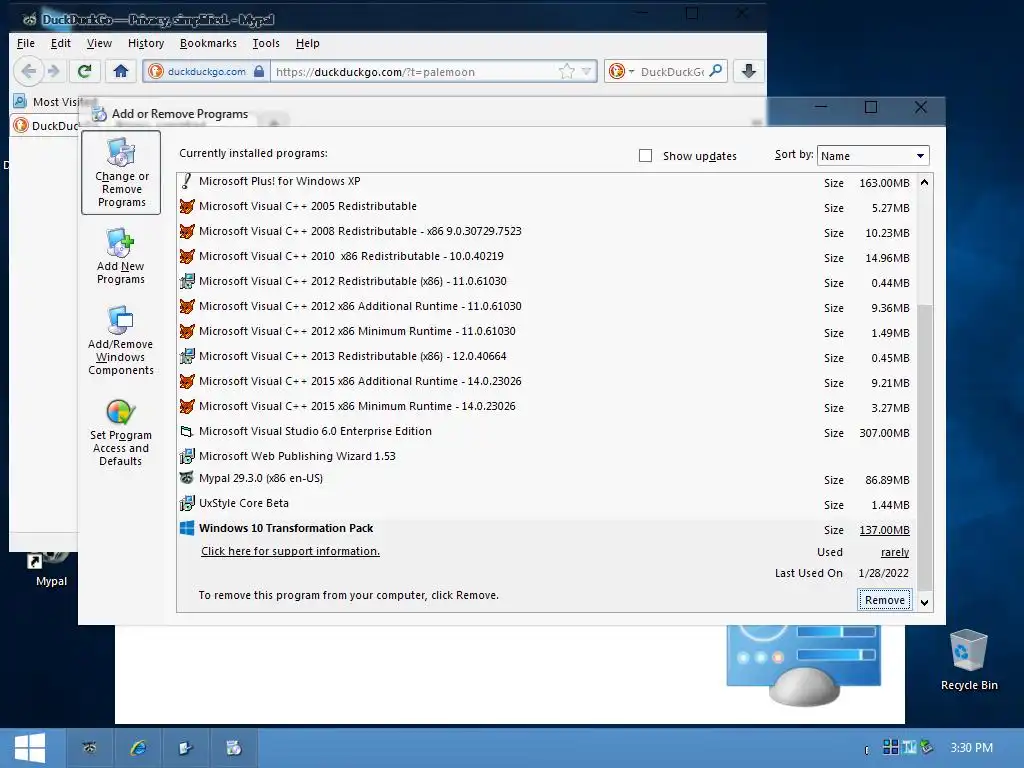Open the Sort by Name dropdown

click(872, 156)
